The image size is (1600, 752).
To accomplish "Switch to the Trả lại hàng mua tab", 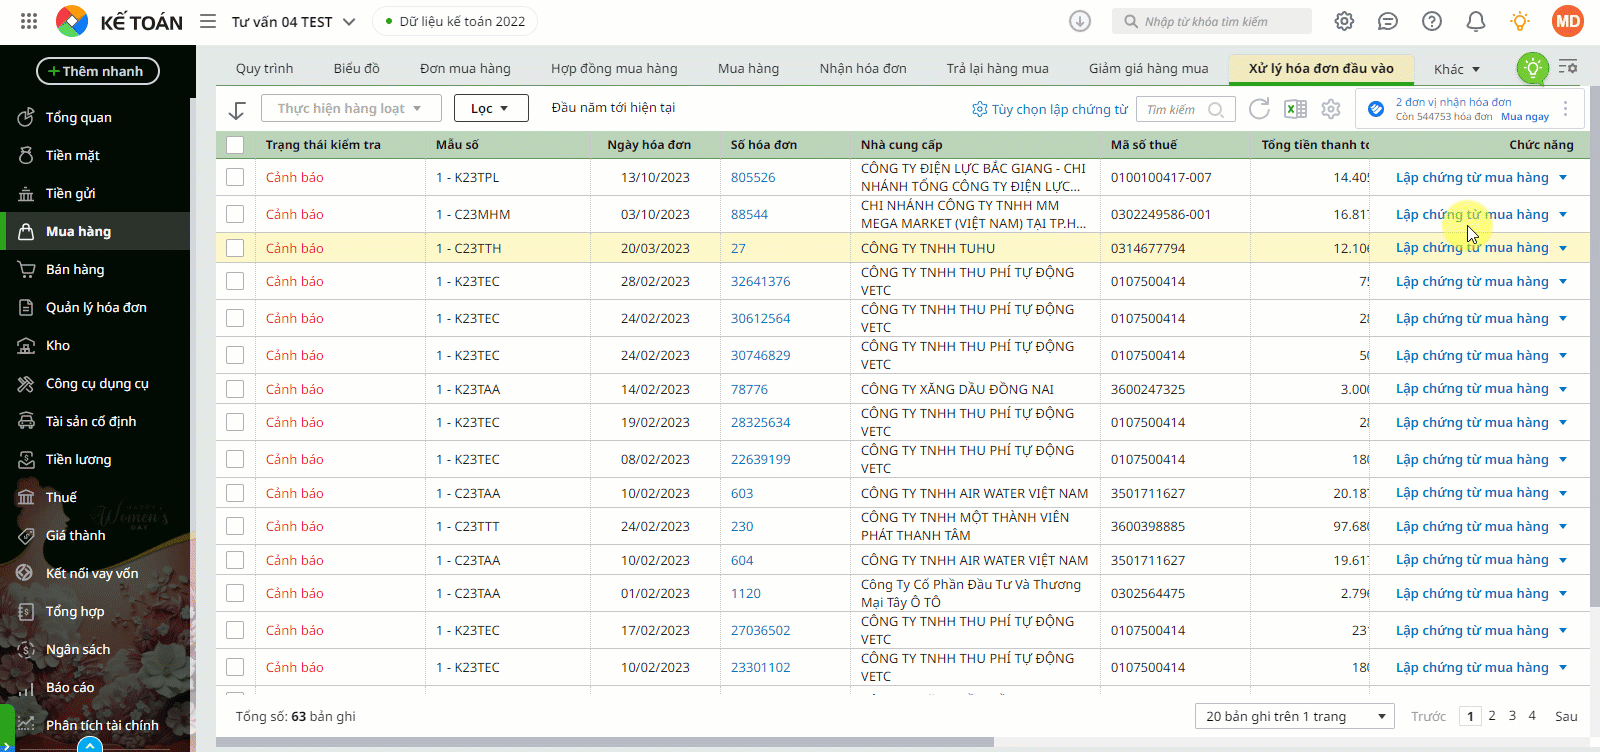I will 998,68.
